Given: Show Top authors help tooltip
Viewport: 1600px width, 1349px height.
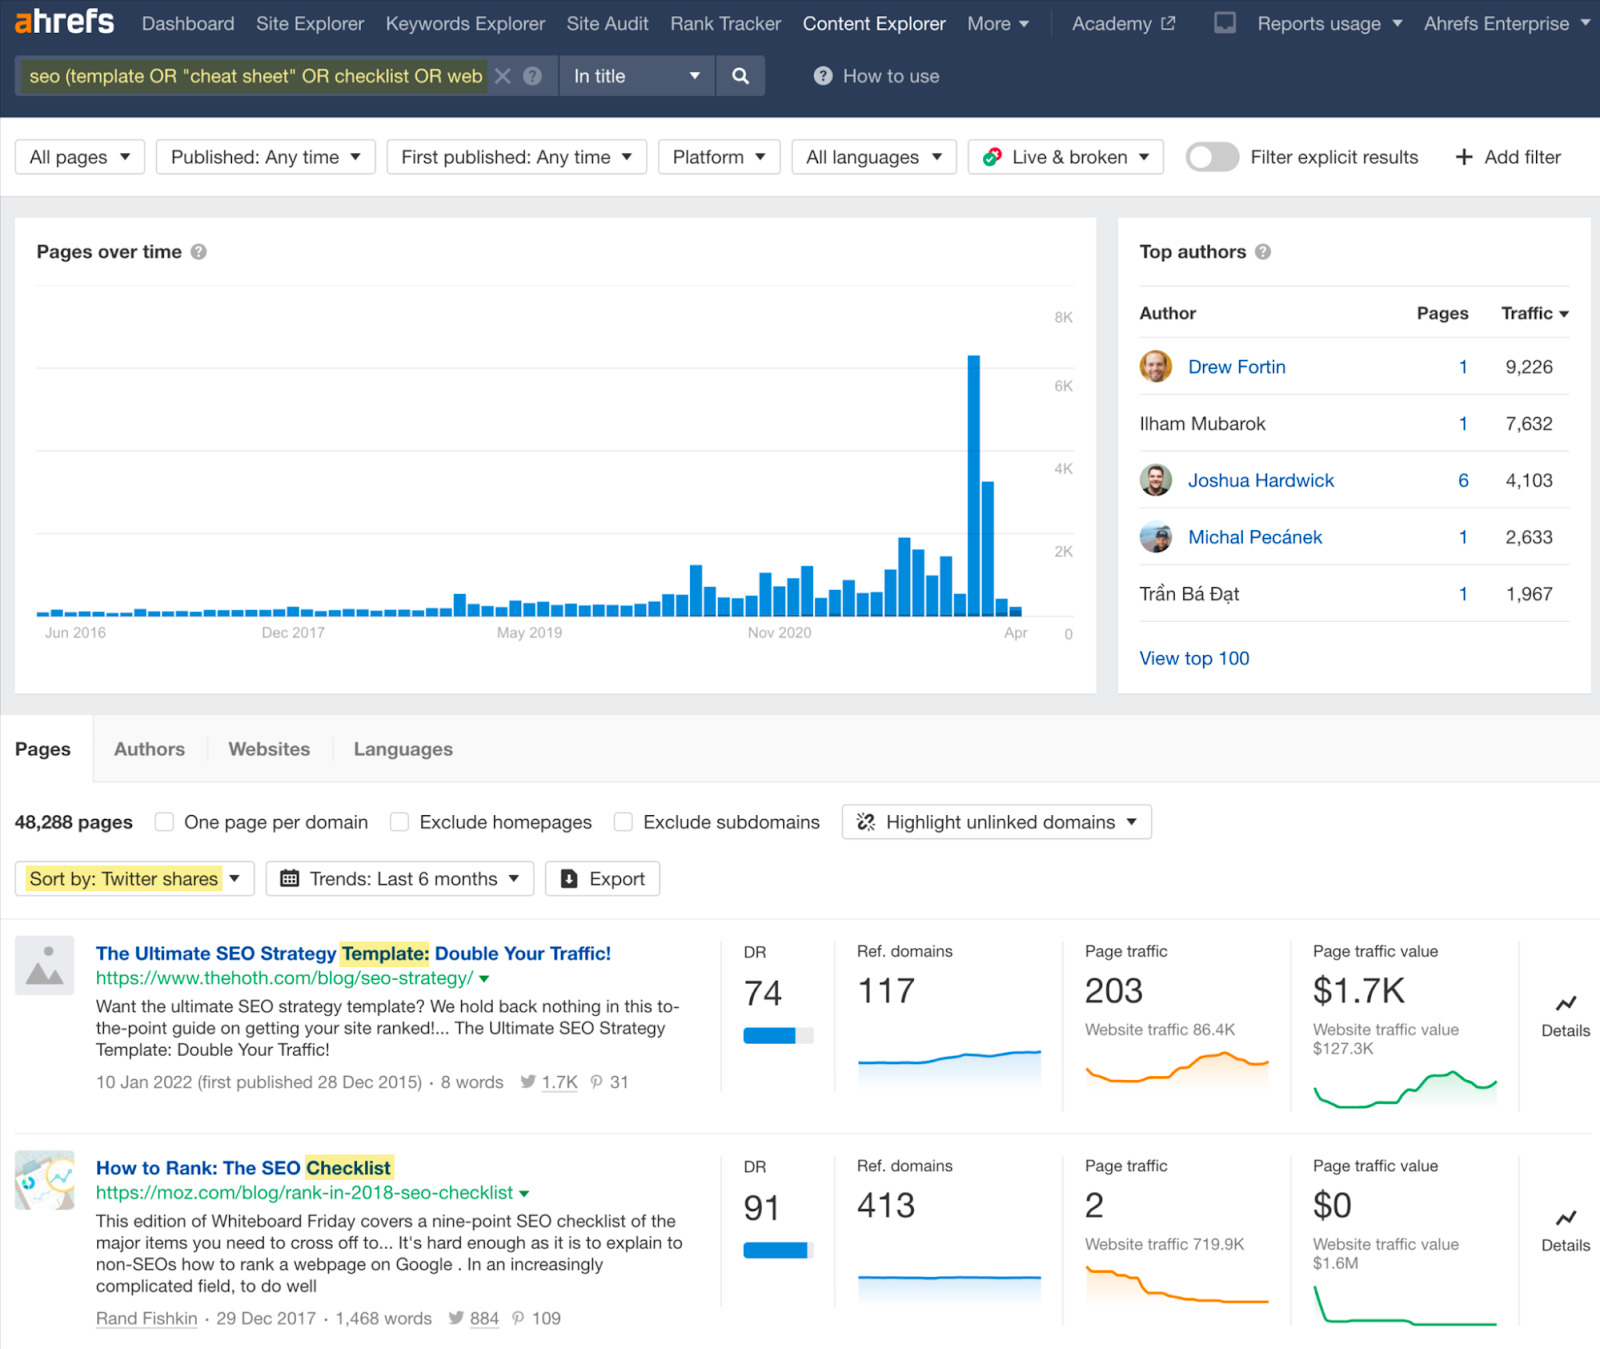Looking at the screenshot, I should click(1263, 252).
